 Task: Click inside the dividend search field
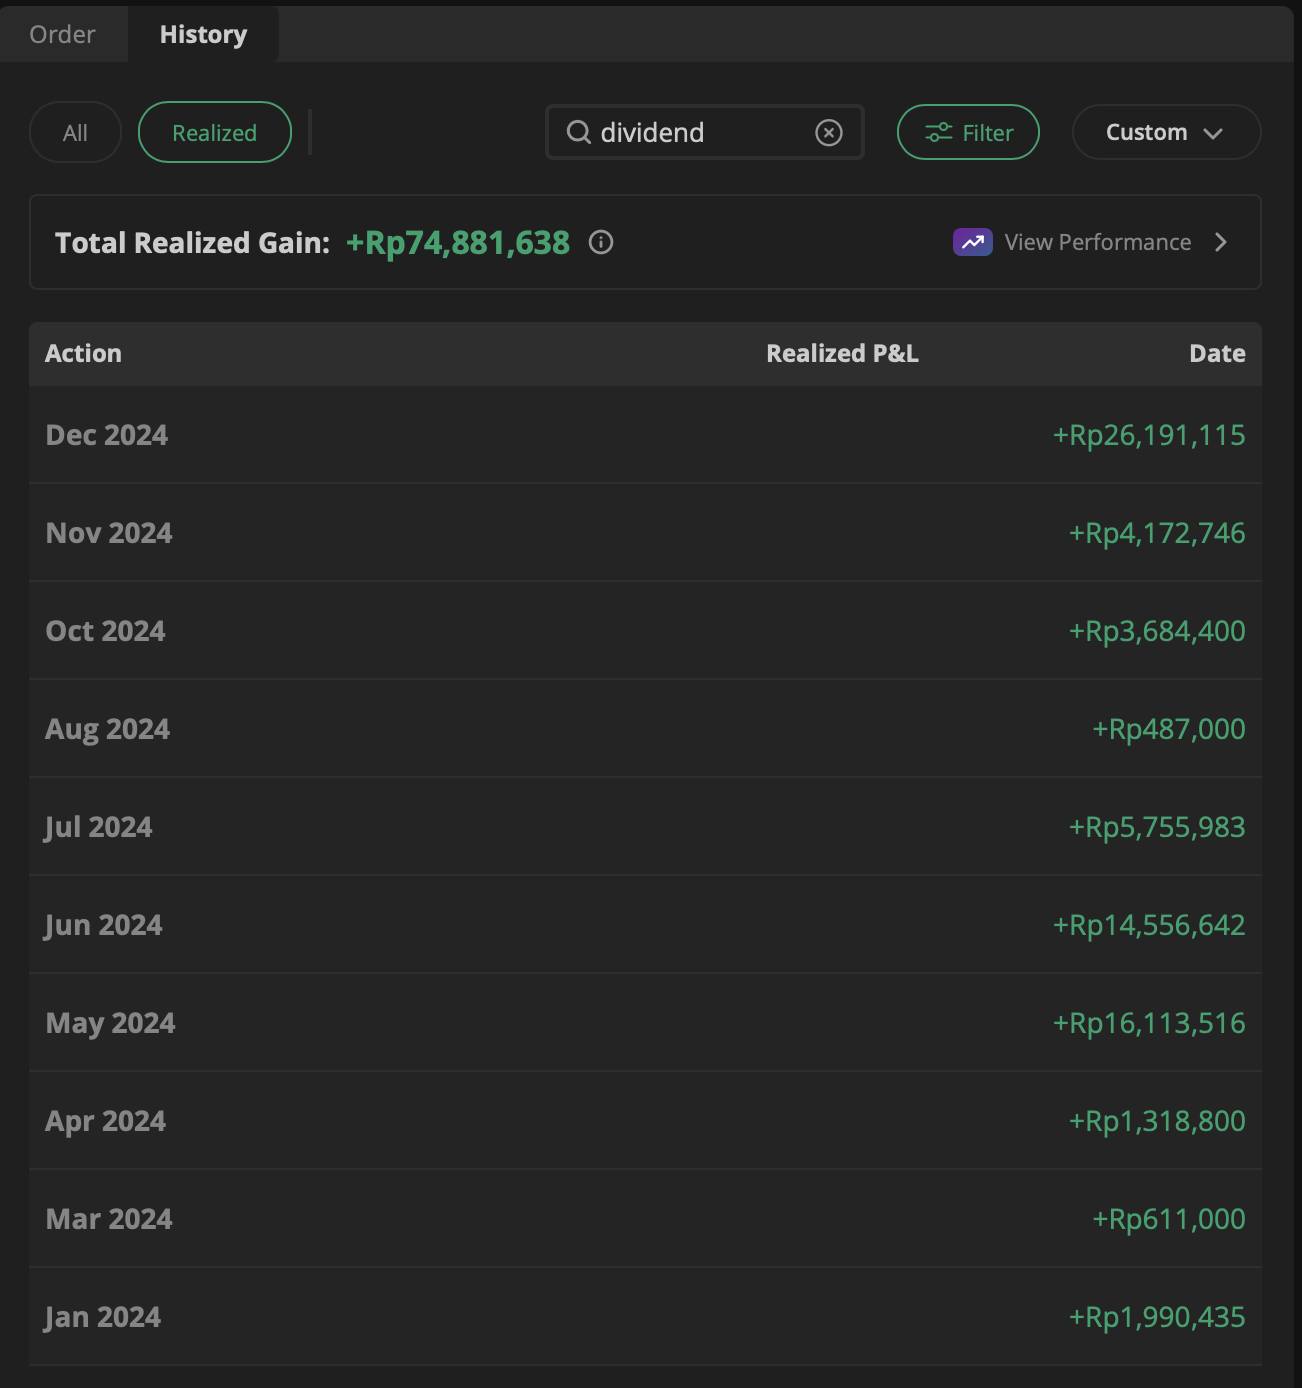pos(700,133)
